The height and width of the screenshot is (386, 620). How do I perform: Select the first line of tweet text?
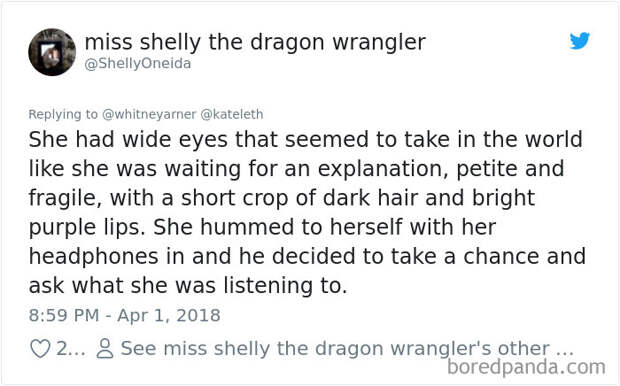pos(306,139)
